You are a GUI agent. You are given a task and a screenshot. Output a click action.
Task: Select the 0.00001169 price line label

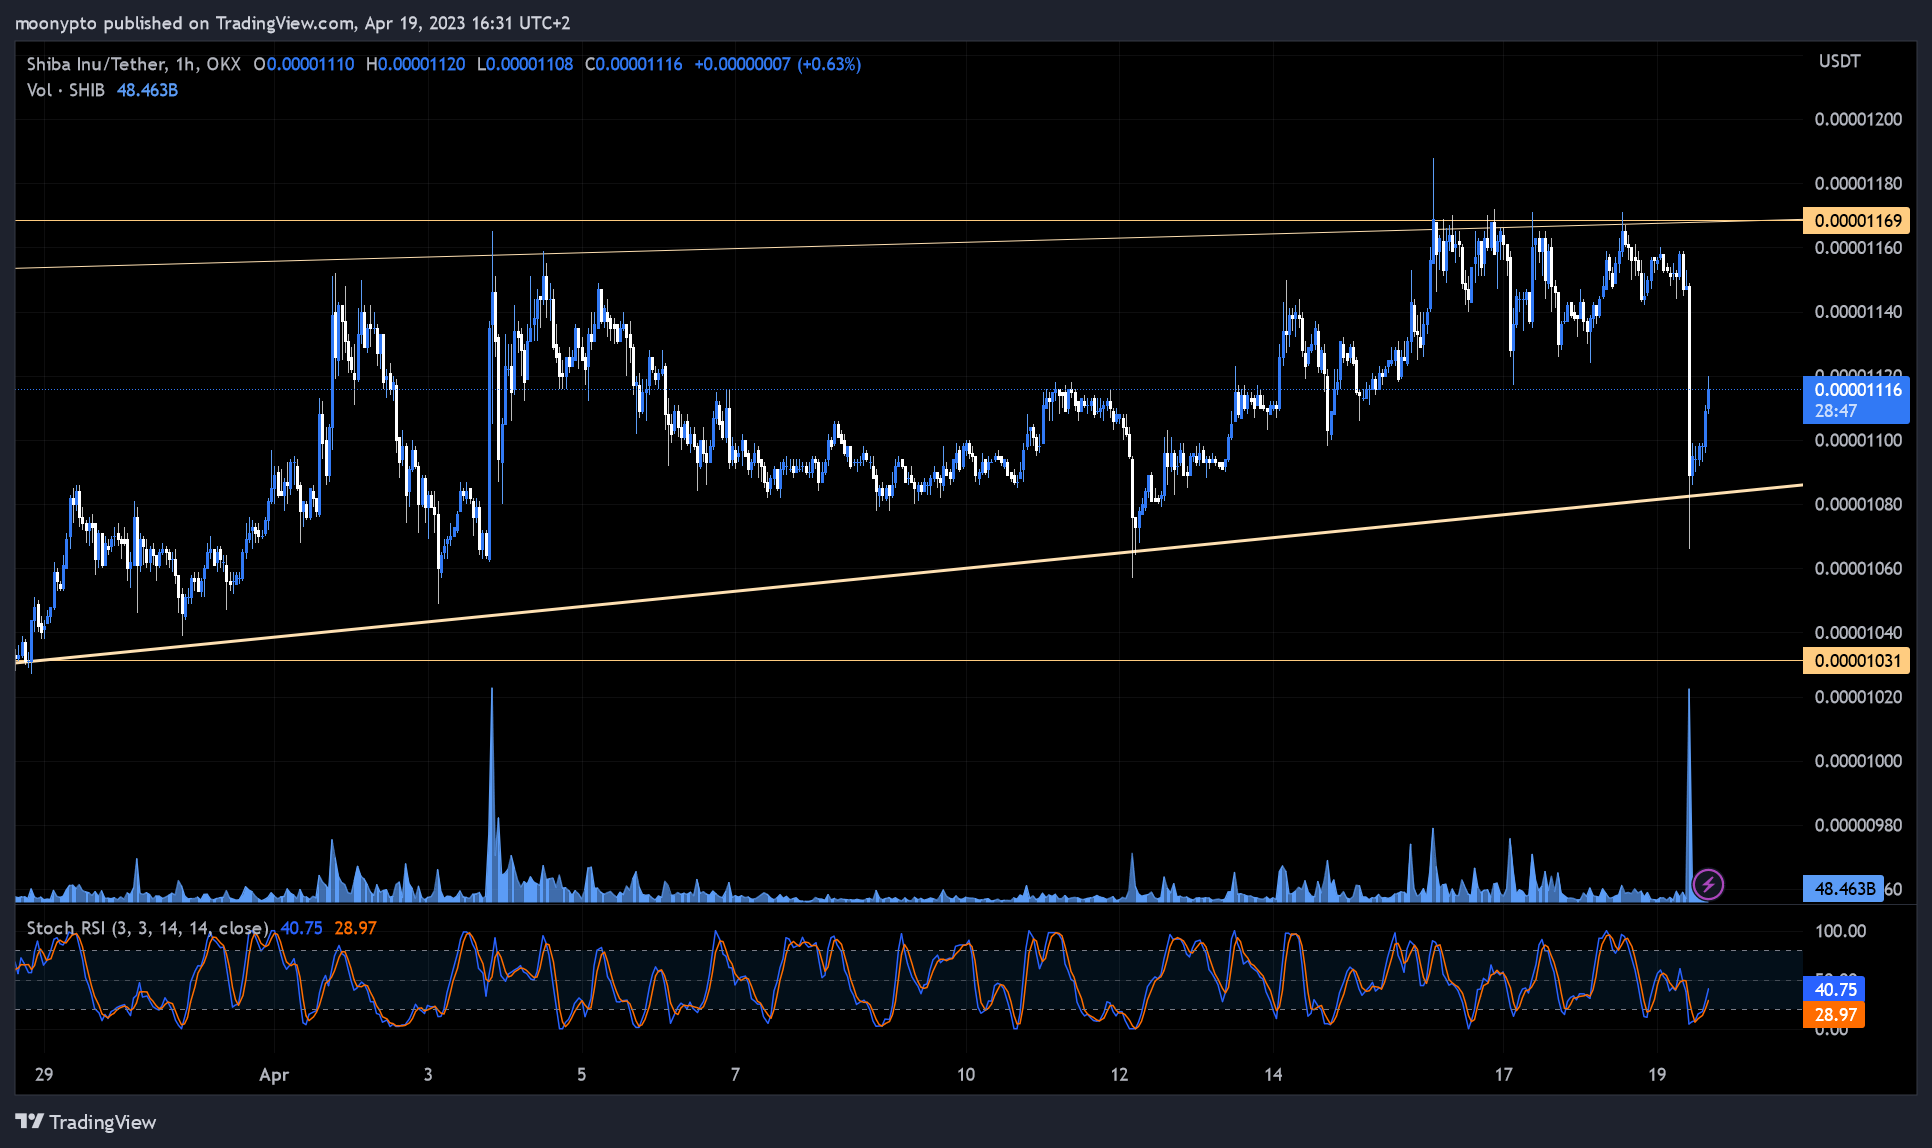(1857, 220)
